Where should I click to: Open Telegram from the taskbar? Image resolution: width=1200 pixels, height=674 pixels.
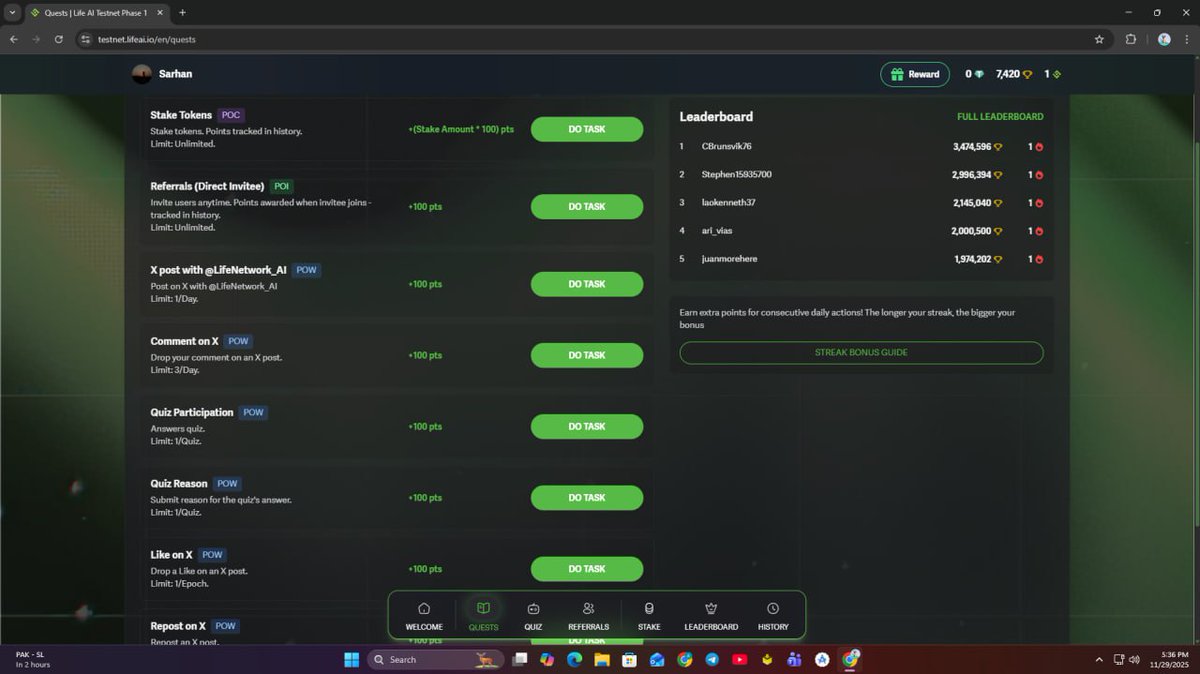tap(711, 659)
